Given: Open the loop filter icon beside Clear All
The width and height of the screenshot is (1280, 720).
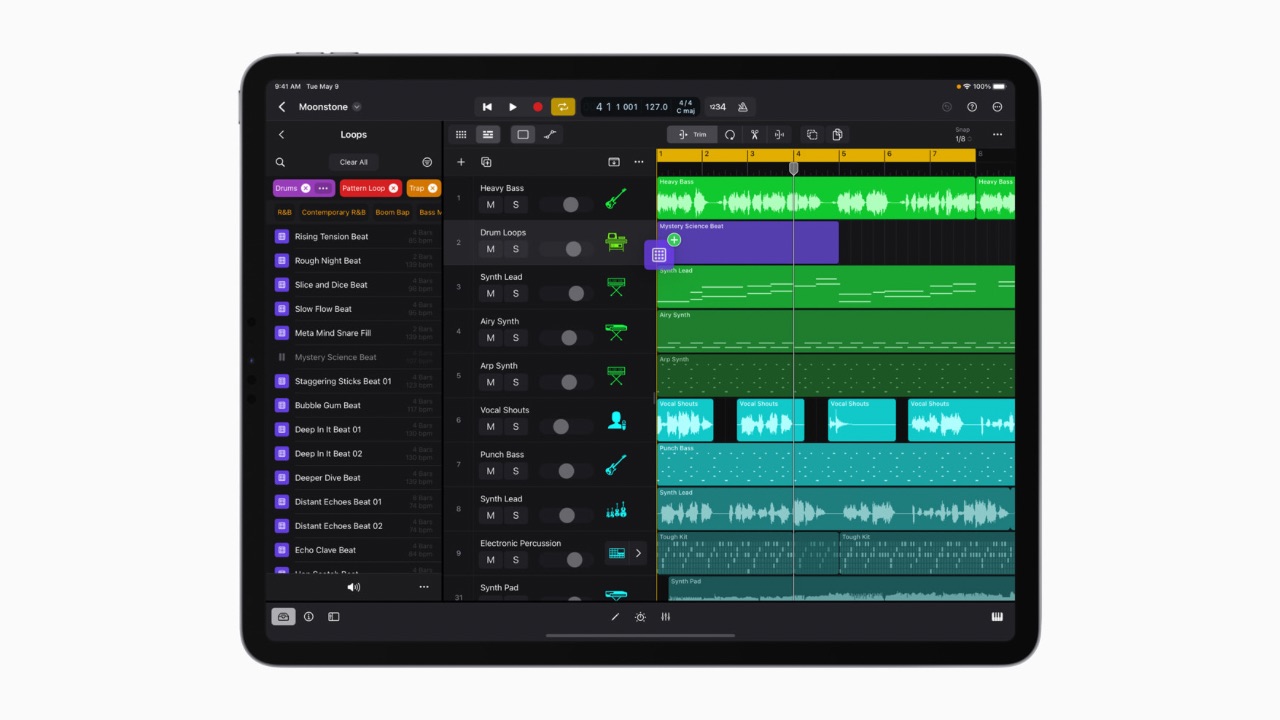Looking at the screenshot, I should pyautogui.click(x=427, y=161).
